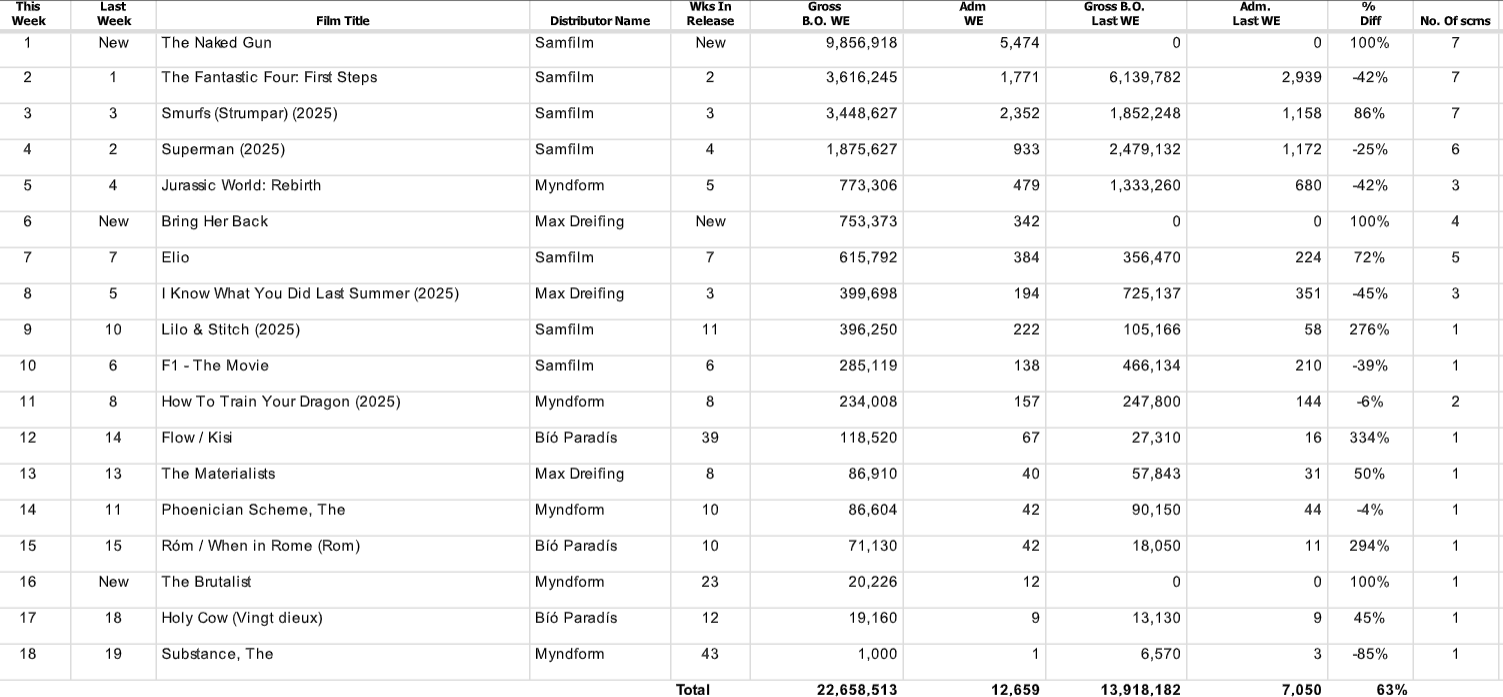The width and height of the screenshot is (1503, 697).
Task: Click the Holy Cow (Vingt dieux) cell
Action: pos(242,618)
